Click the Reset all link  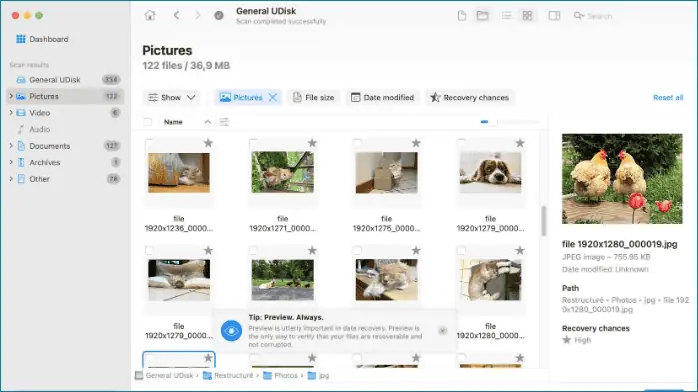click(668, 97)
